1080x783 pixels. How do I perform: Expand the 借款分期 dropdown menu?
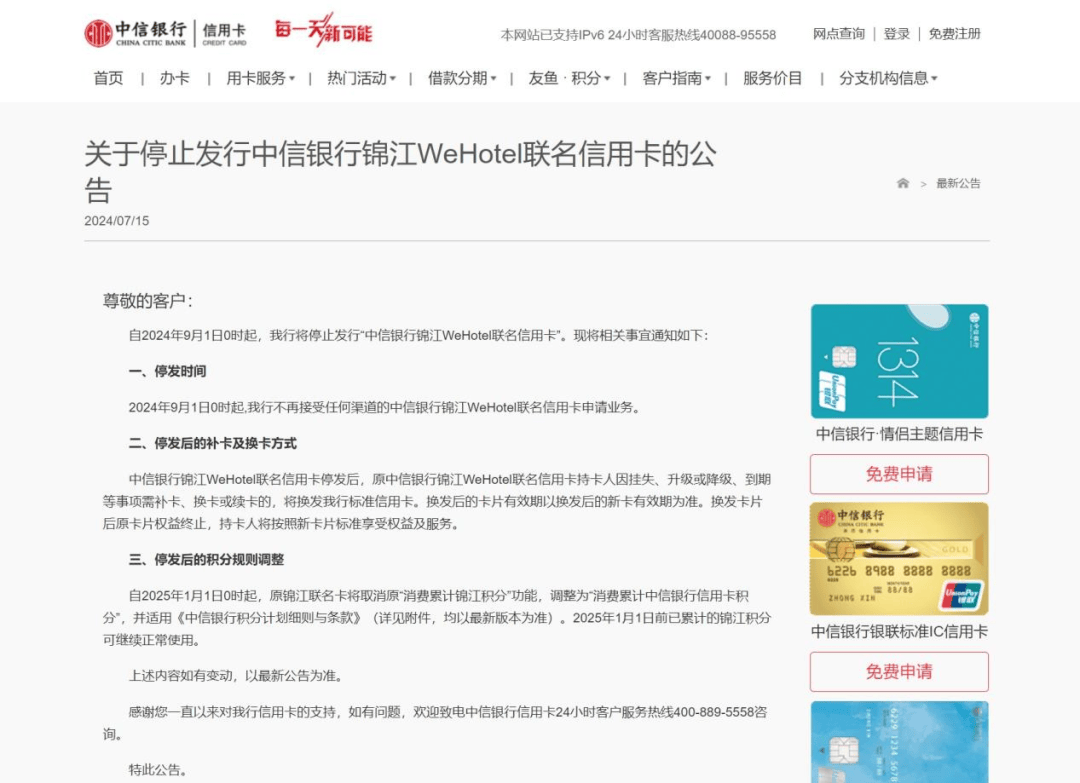click(461, 79)
